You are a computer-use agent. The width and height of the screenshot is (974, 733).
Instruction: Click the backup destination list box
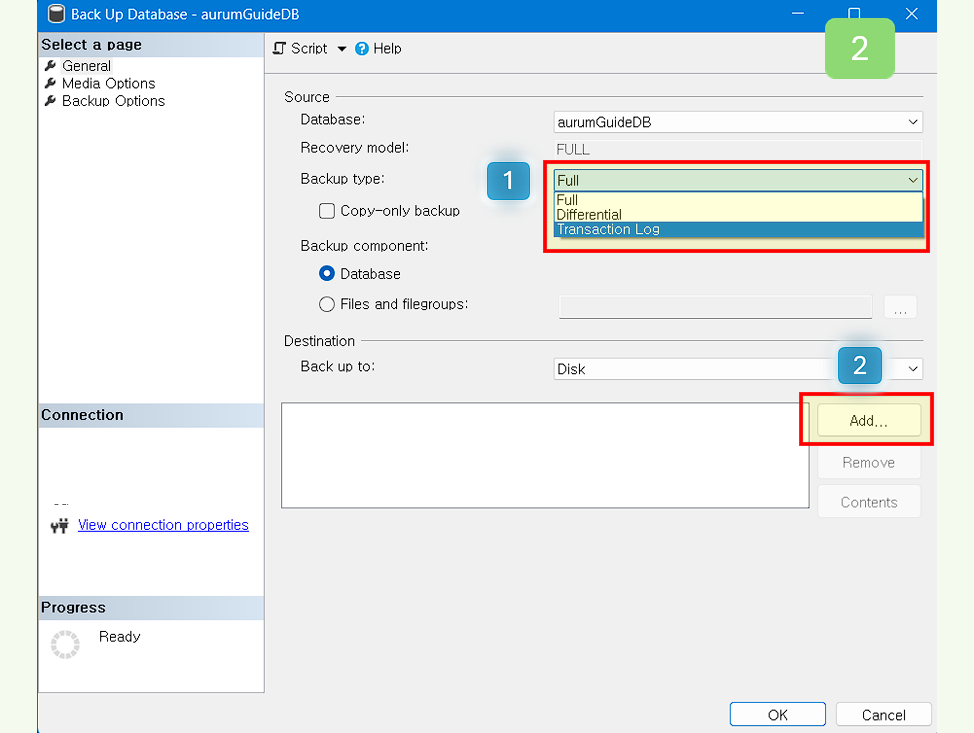545,455
